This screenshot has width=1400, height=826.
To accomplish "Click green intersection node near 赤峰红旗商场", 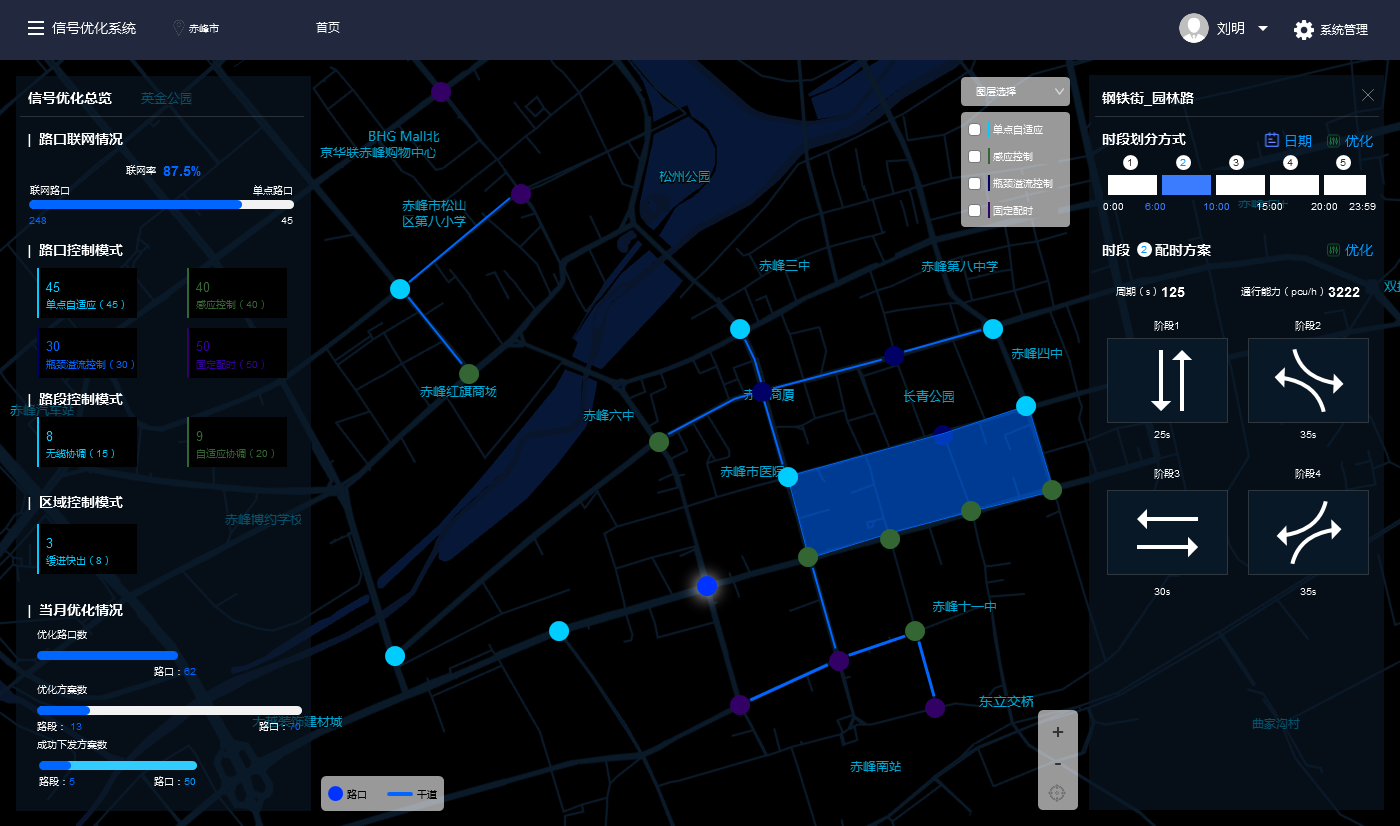I will tap(469, 374).
